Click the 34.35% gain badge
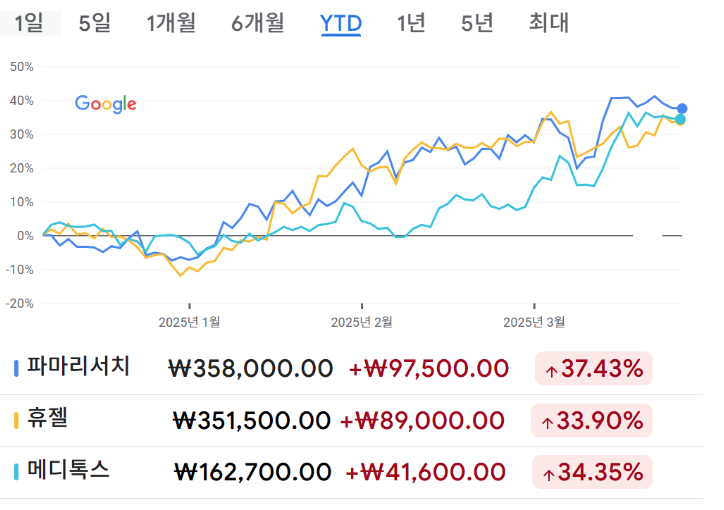This screenshot has width=724, height=510. [592, 472]
